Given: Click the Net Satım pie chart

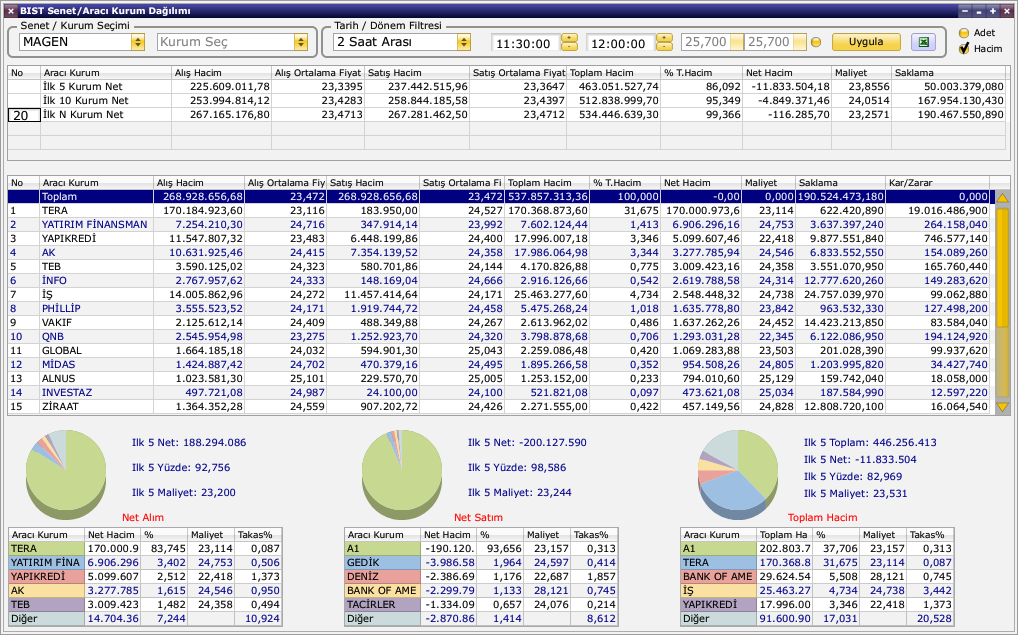Looking at the screenshot, I should tap(403, 468).
